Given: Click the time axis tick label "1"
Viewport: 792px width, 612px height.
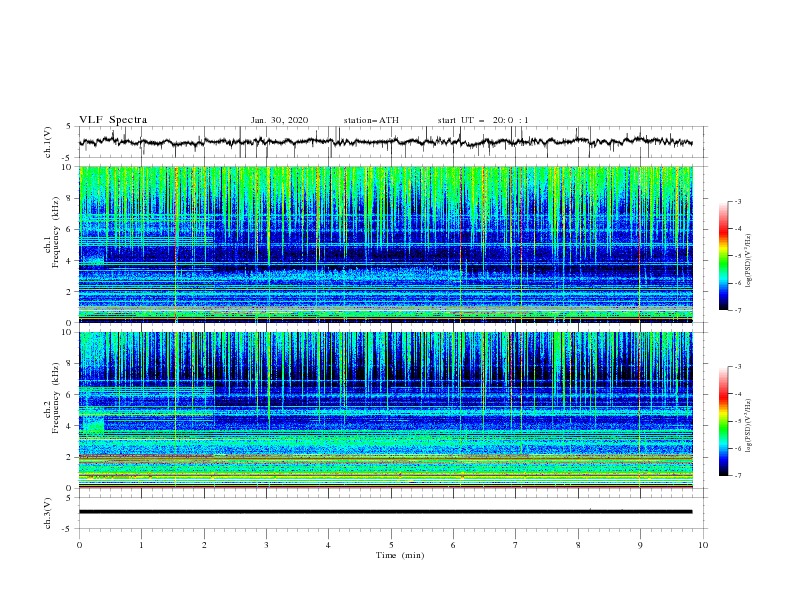Looking at the screenshot, I should [141, 545].
